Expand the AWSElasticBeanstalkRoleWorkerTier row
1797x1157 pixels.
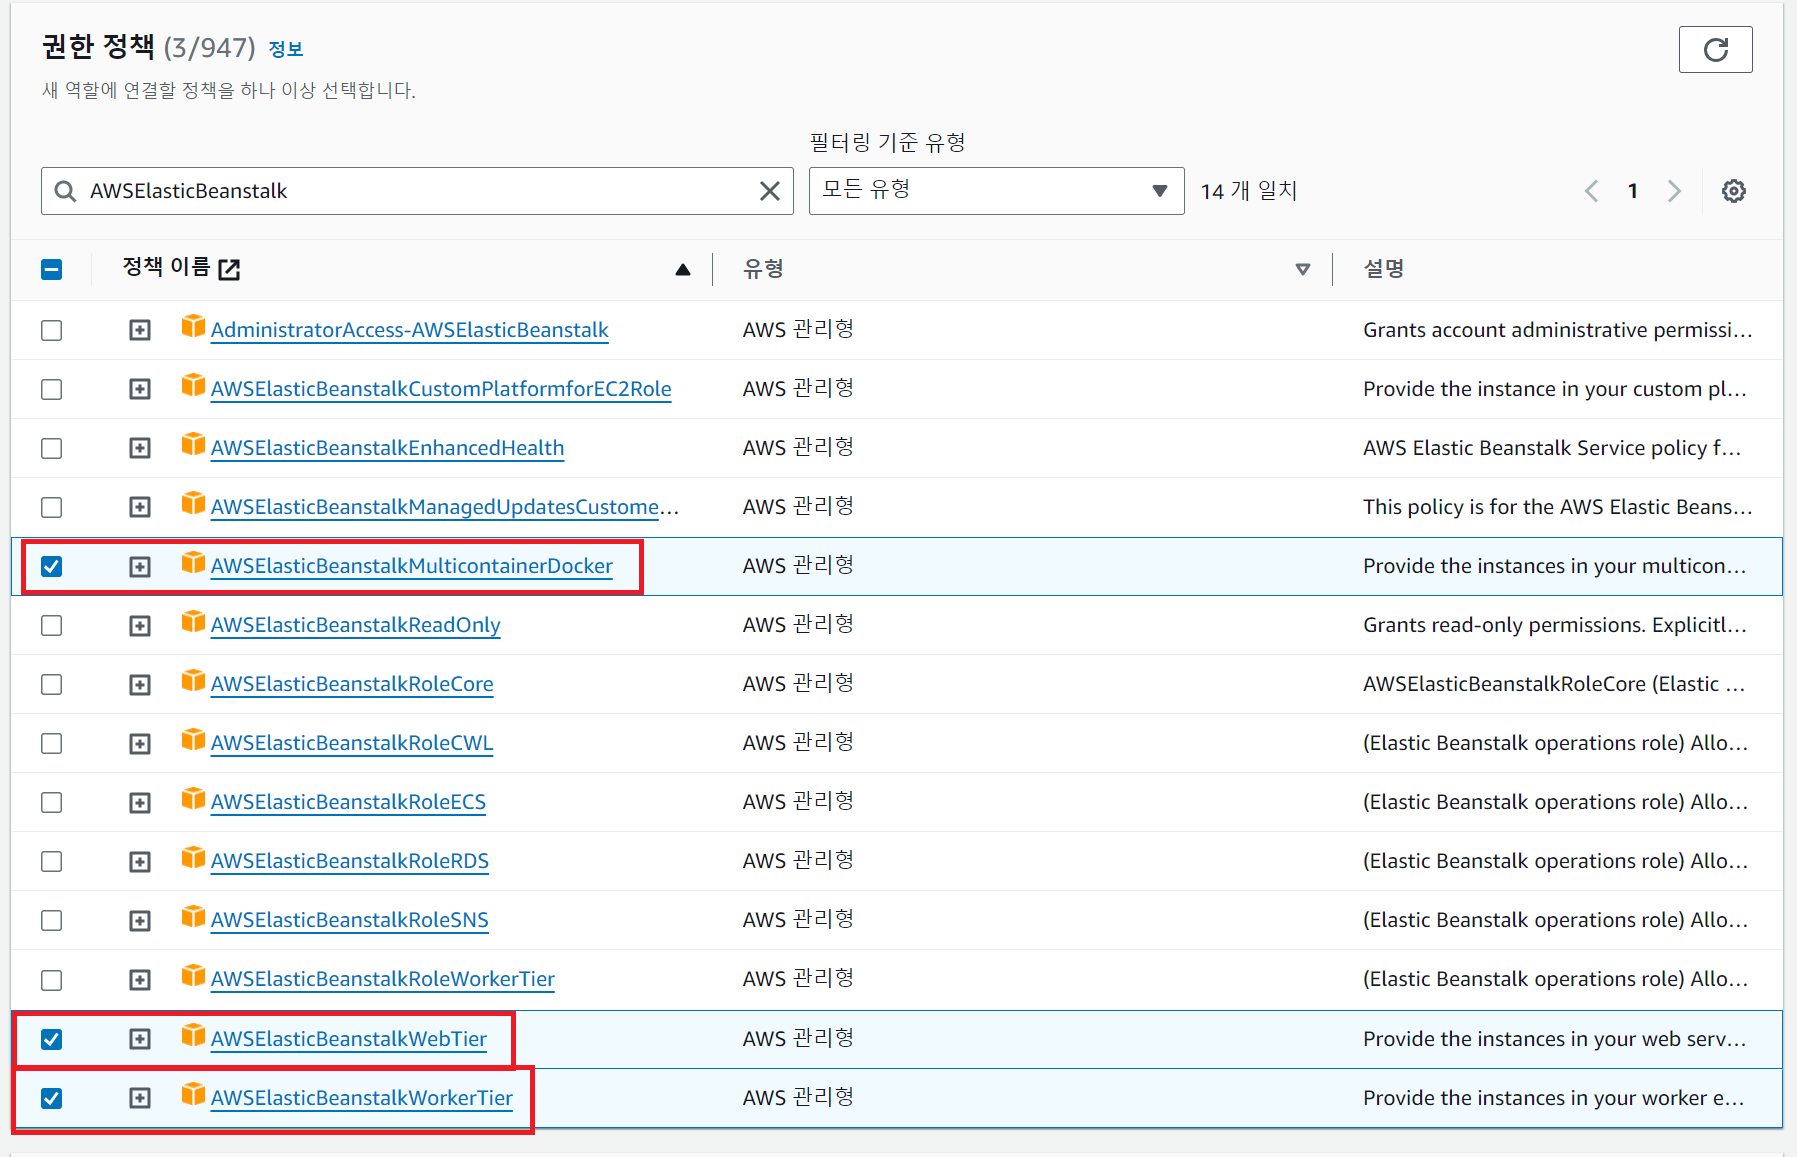click(140, 979)
